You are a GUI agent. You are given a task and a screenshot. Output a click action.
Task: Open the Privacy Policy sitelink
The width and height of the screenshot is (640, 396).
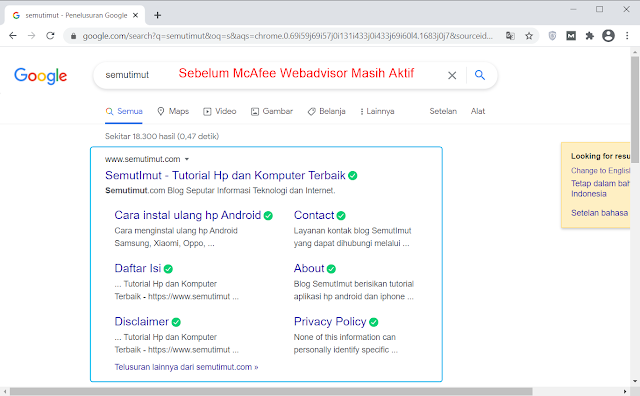tap(330, 322)
